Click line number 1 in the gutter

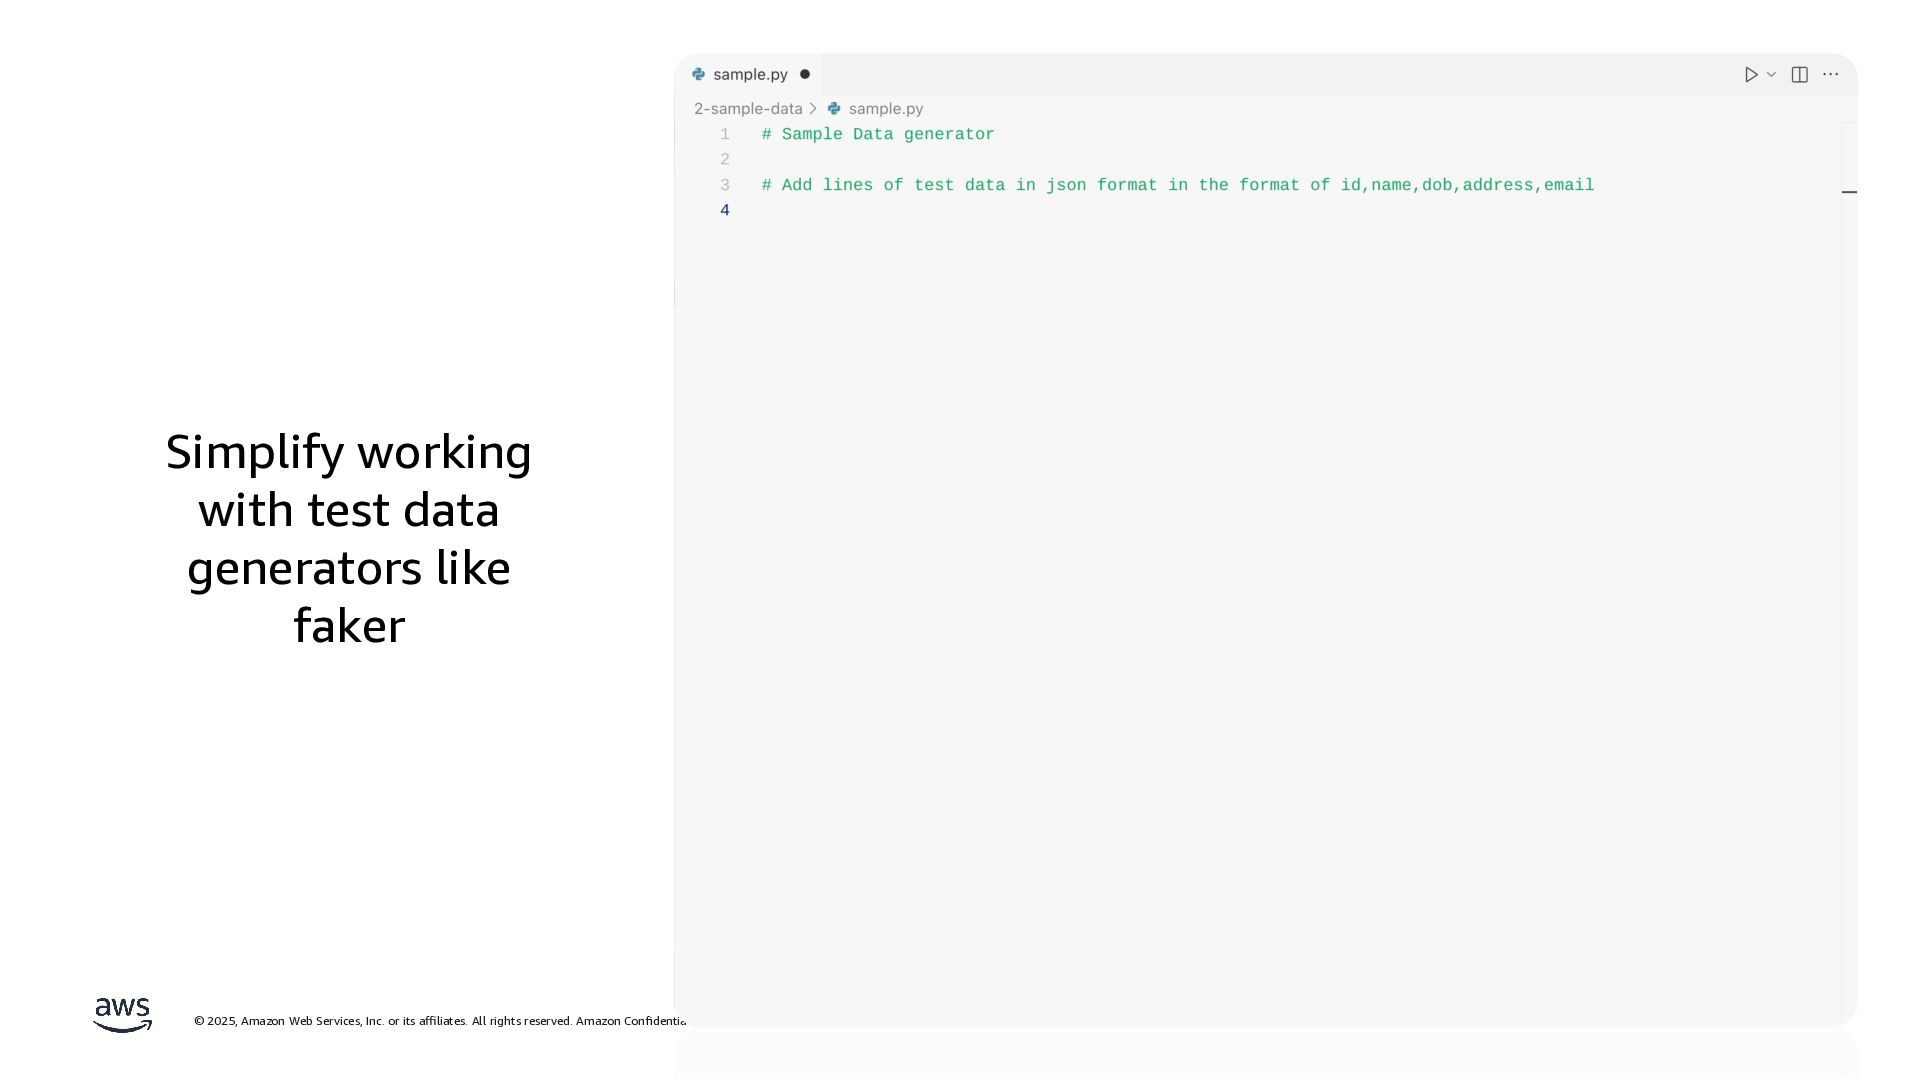point(725,135)
